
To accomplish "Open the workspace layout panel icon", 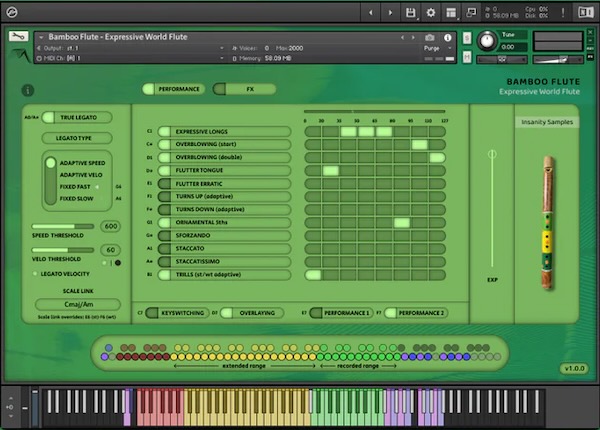I will 451,13.
